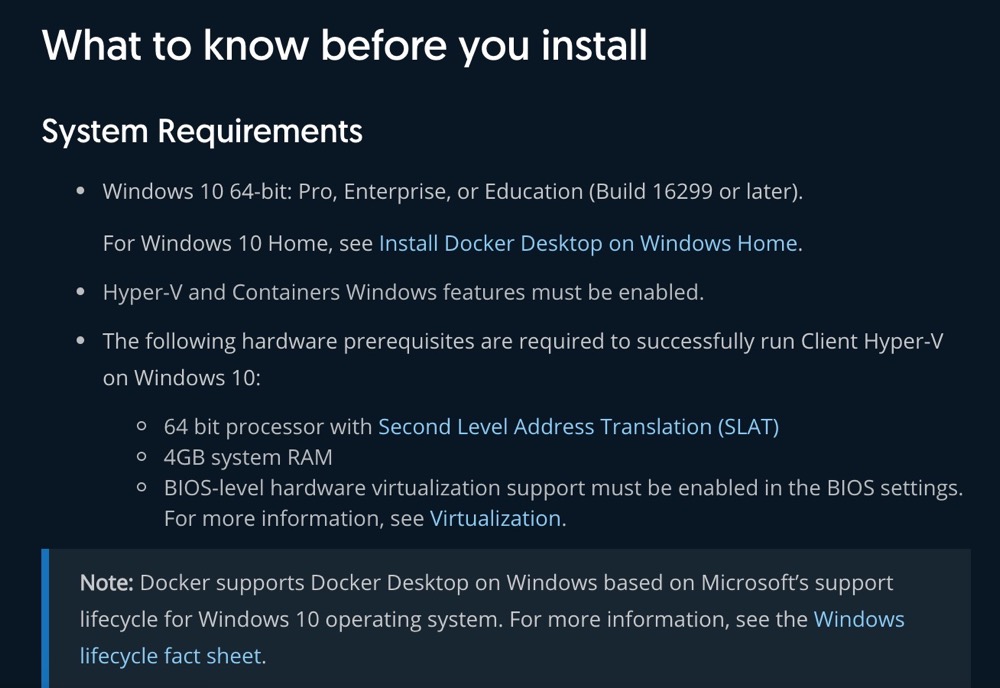This screenshot has height=688, width=1000.
Task: Click the bold "Note:" label
Action: pyautogui.click(x=106, y=583)
